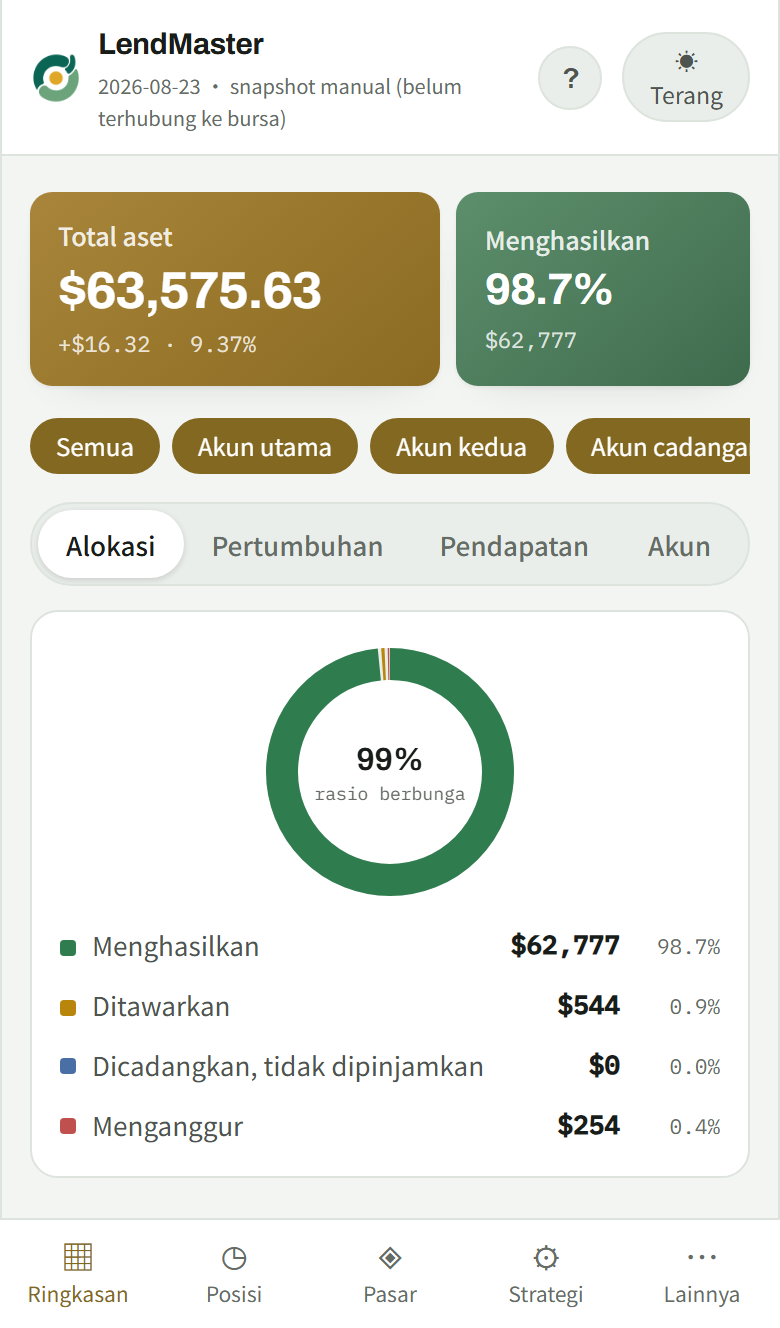Click the 0.9% legend percentage

[695, 1007]
